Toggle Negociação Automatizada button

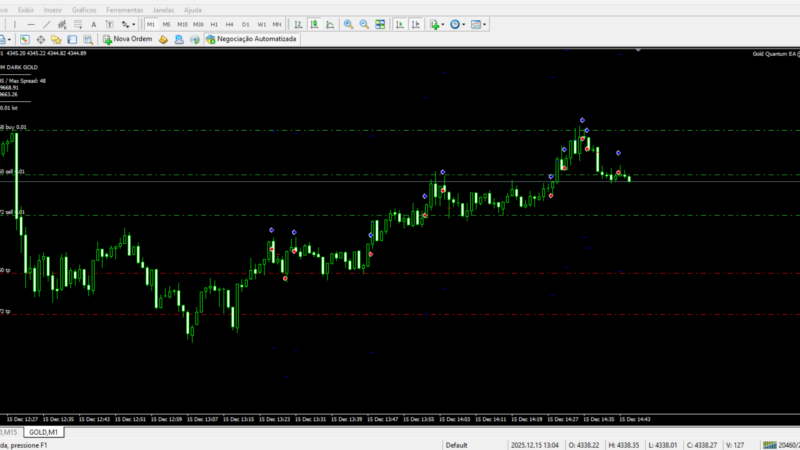252,39
